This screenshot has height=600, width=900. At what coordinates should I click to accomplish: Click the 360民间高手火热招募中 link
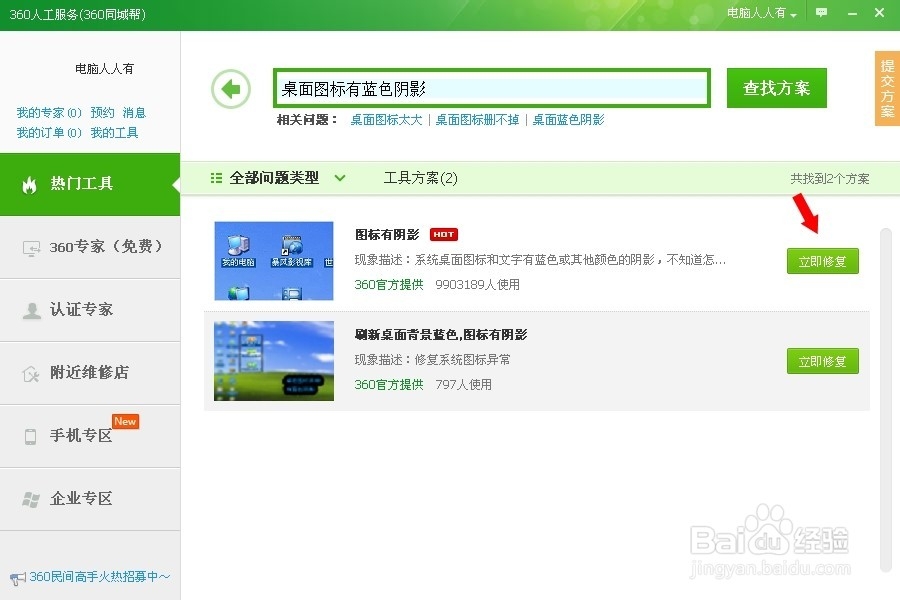(100, 576)
